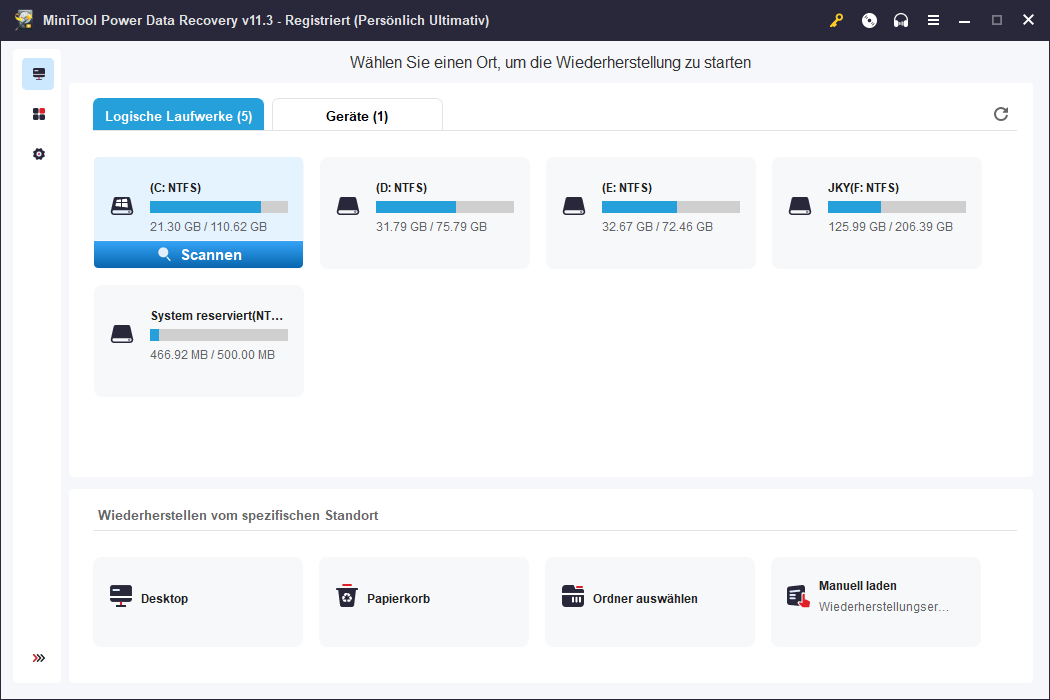Open the hamburger menu in title bar
Viewport: 1050px width, 700px height.
[x=933, y=21]
